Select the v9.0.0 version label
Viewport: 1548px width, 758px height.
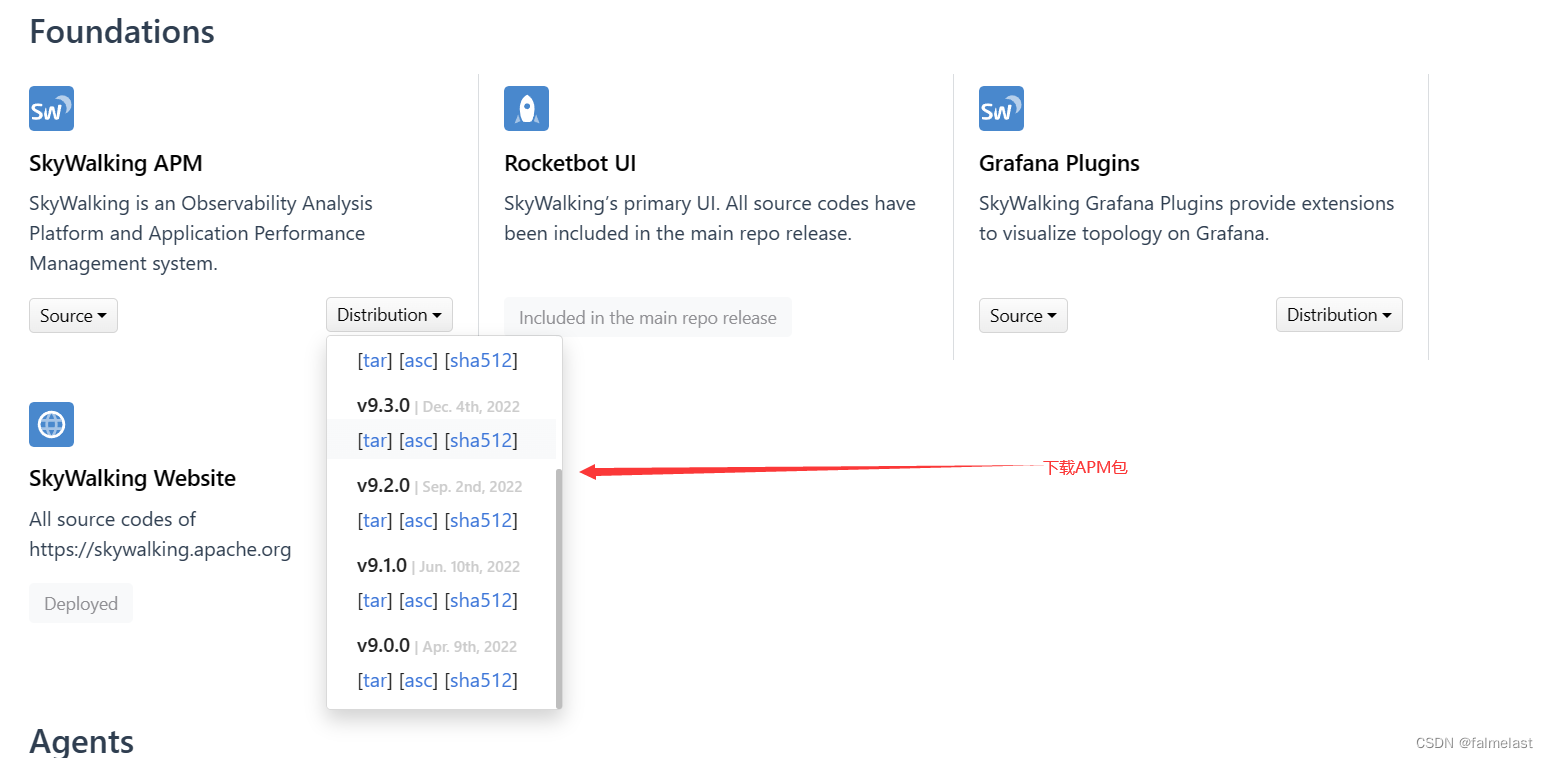[383, 645]
